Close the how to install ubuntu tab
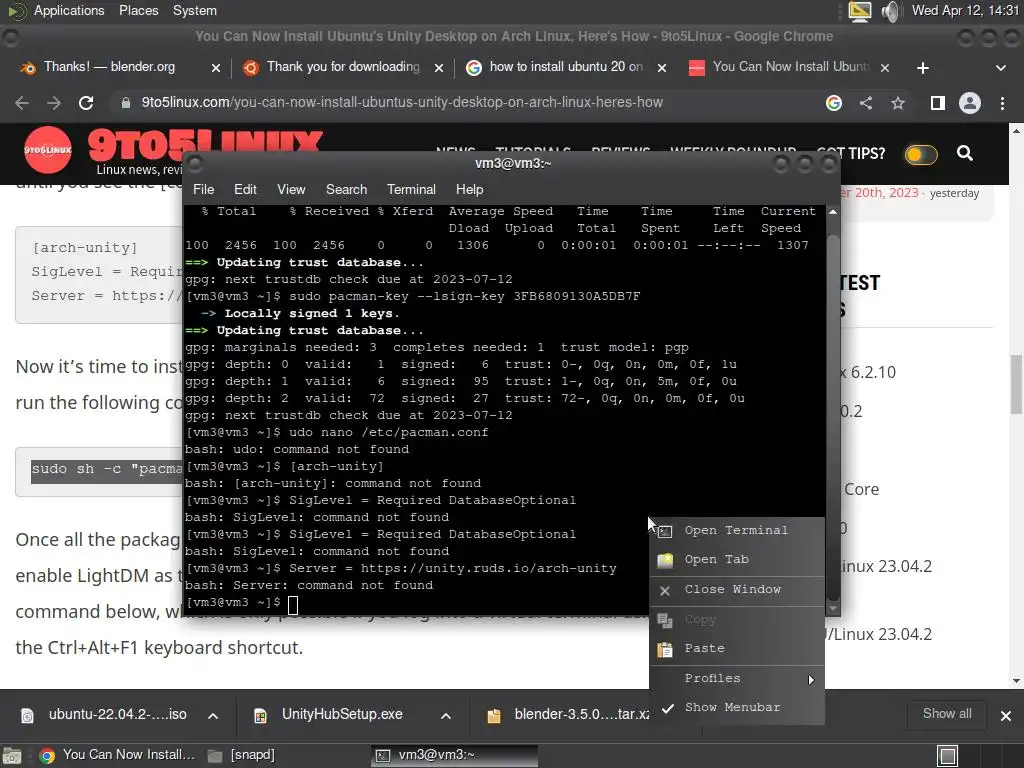 662,68
